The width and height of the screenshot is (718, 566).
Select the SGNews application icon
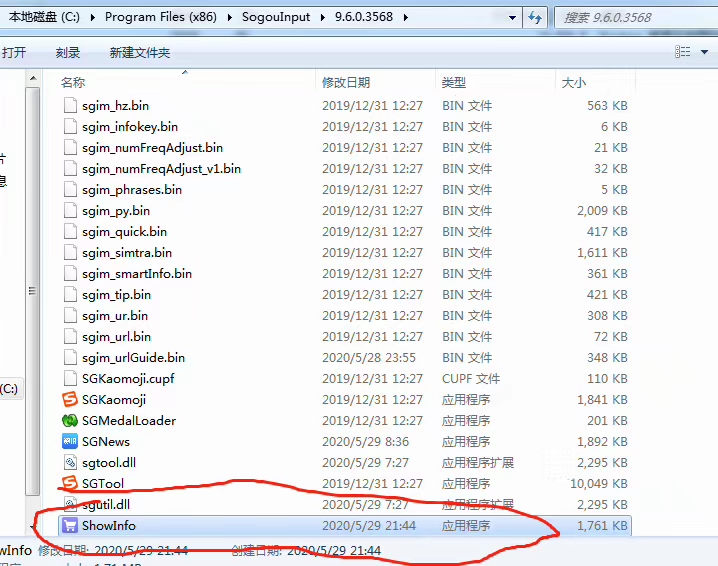[70, 442]
